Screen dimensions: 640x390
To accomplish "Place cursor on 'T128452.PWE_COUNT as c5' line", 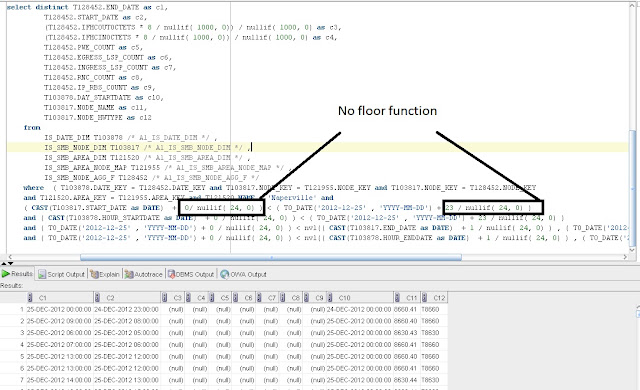I will click(93, 47).
